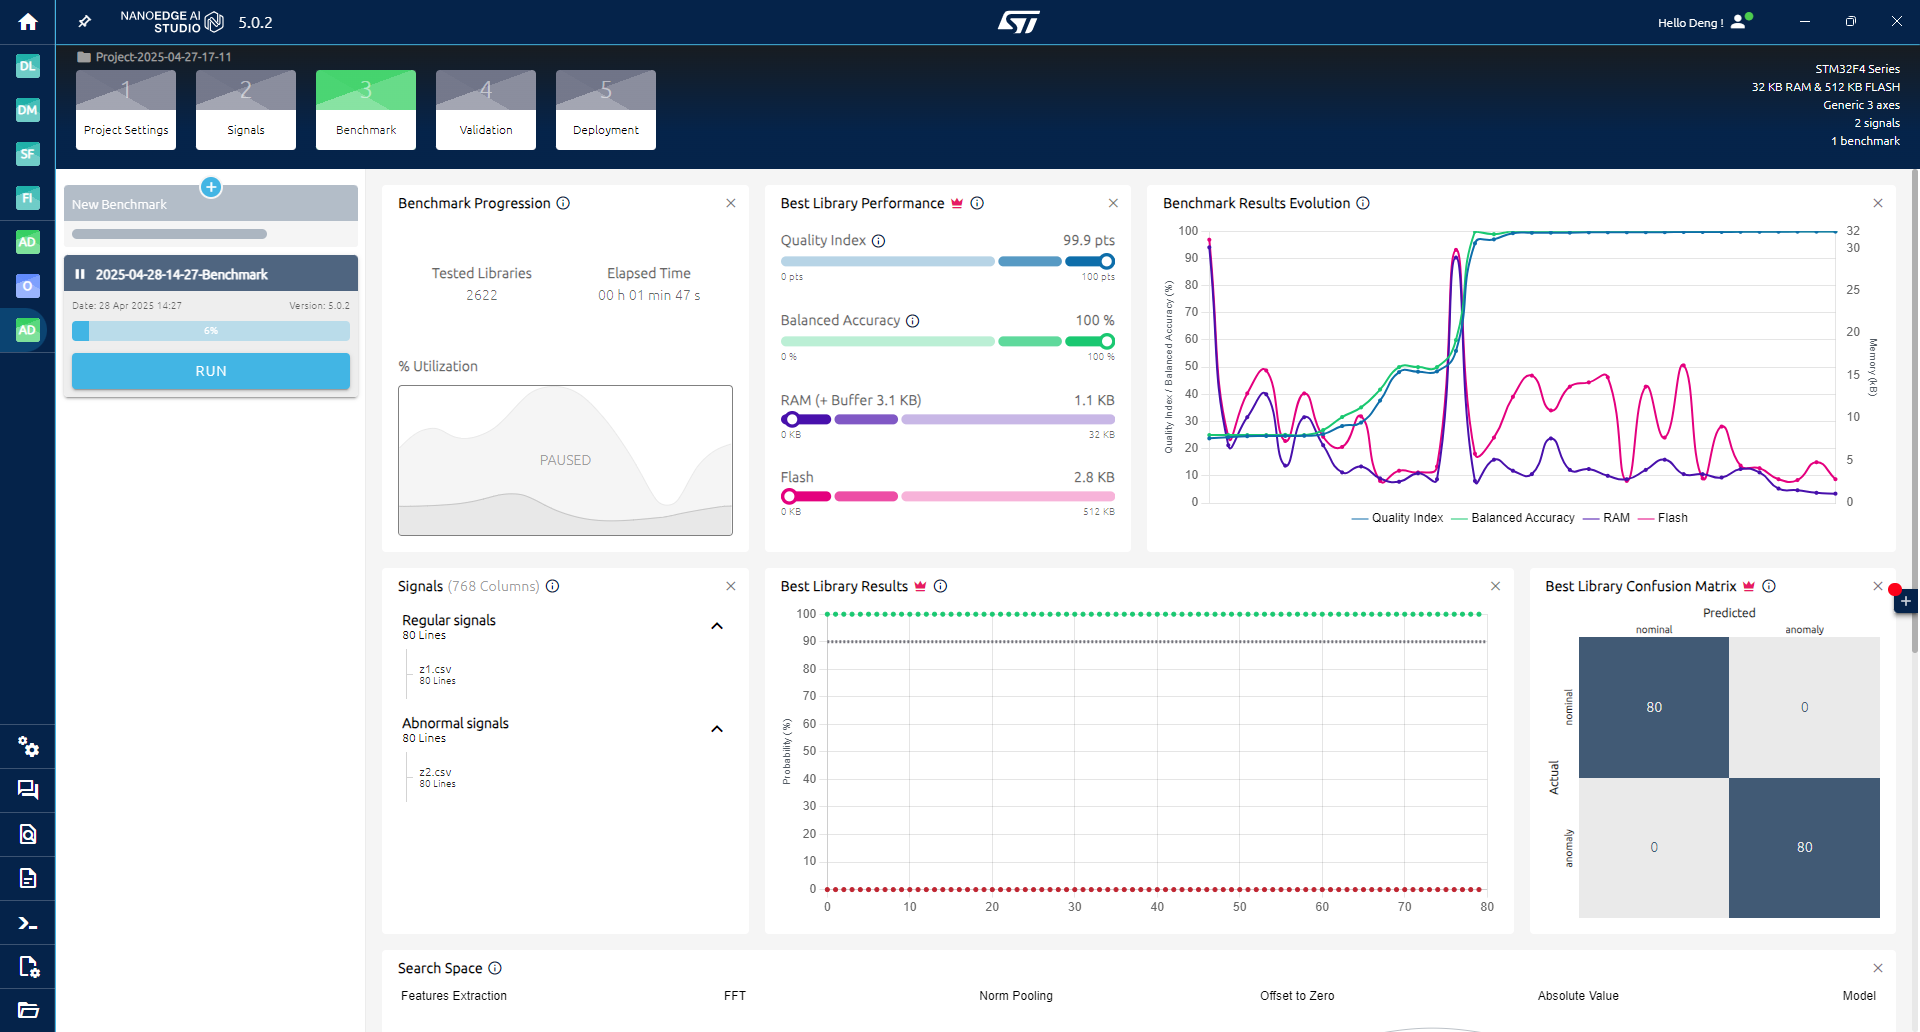Open the user account icon
This screenshot has height=1032, width=1920.
click(1740, 21)
